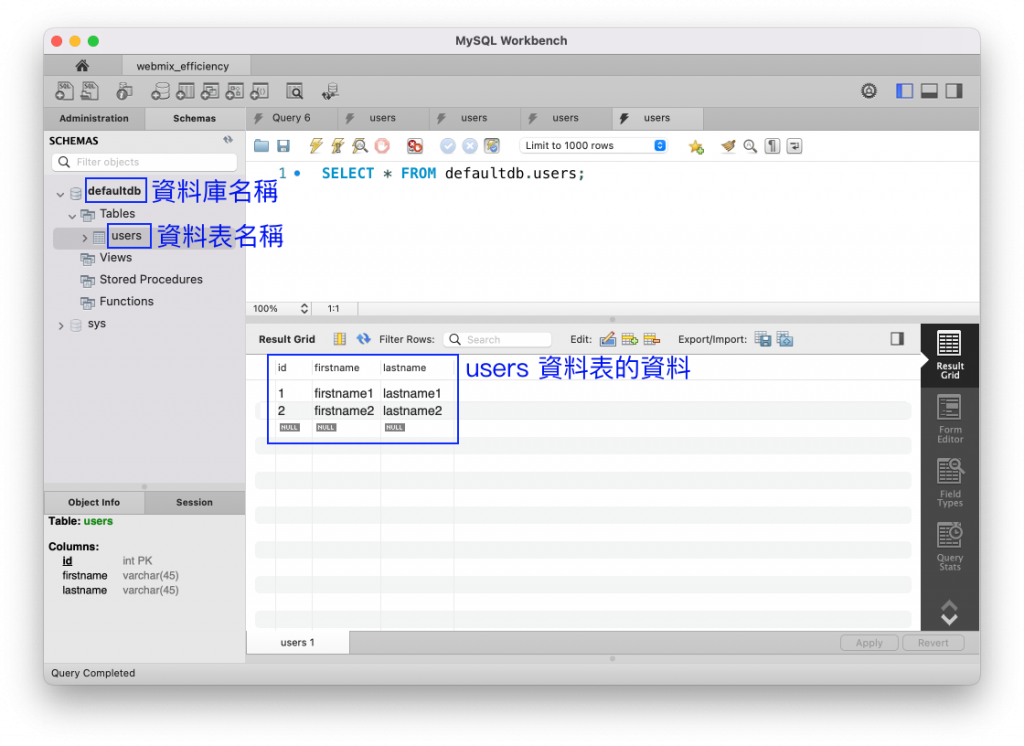Viewport: 1024px width, 746px height.
Task: Toggle the left sidebar panel
Action: (904, 91)
